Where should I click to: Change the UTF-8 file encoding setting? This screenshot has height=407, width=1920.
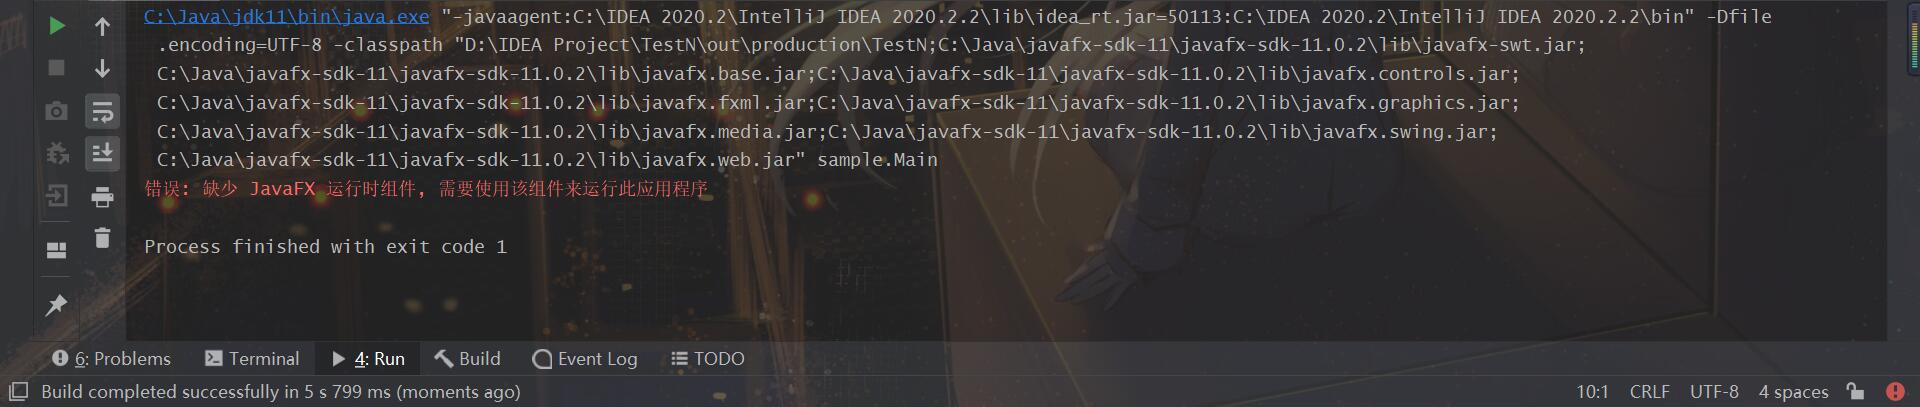1714,392
